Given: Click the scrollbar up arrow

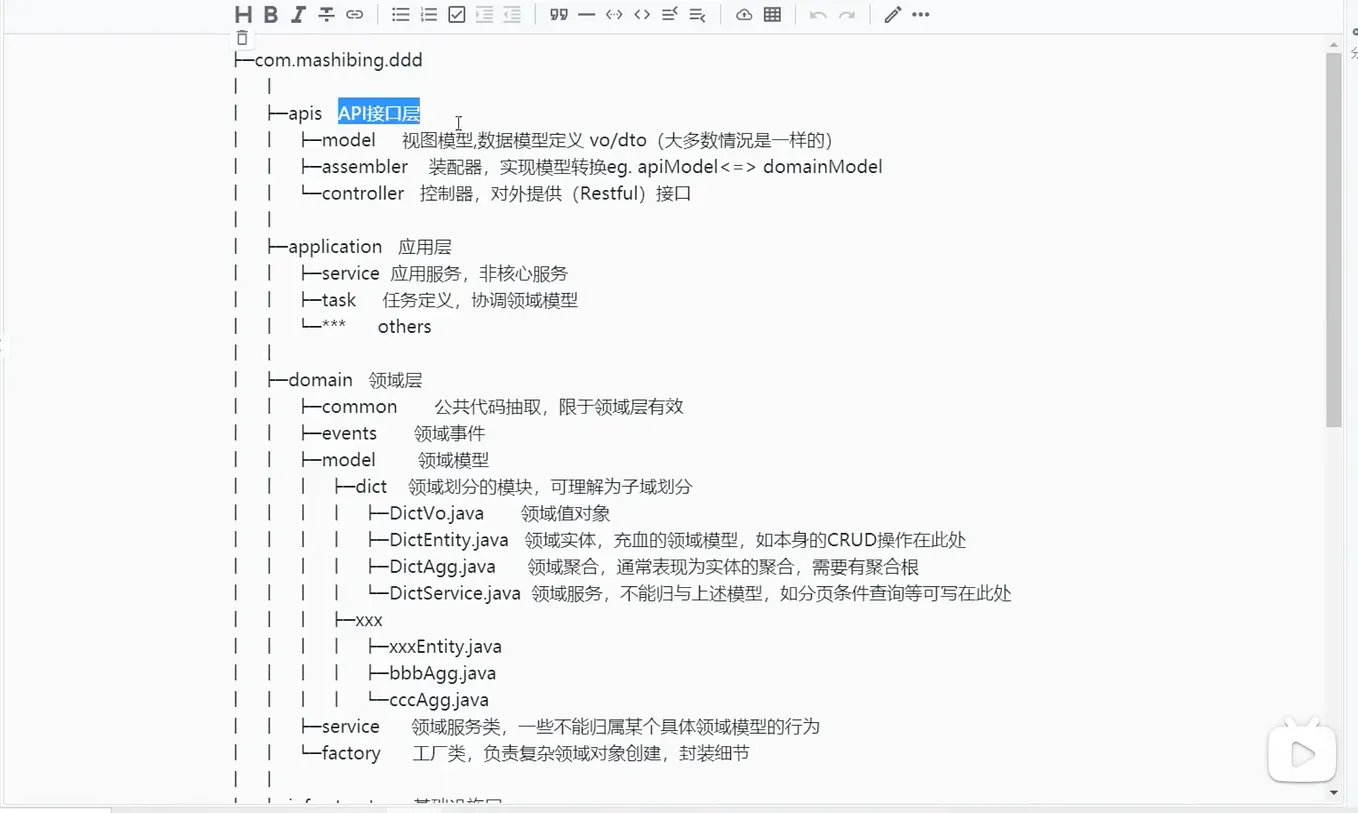Looking at the screenshot, I should 1334,44.
